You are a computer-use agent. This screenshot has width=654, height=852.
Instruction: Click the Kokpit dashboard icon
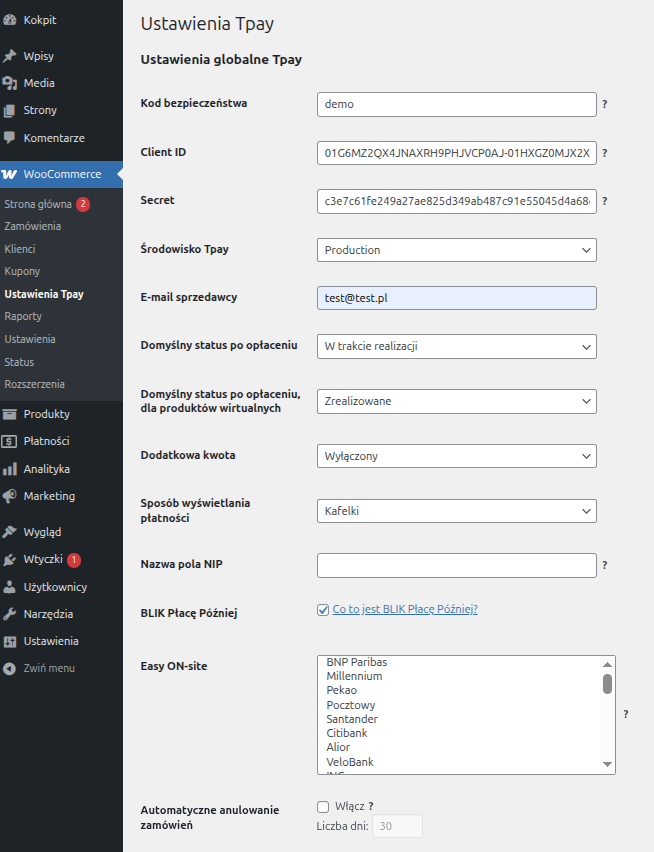coord(10,19)
